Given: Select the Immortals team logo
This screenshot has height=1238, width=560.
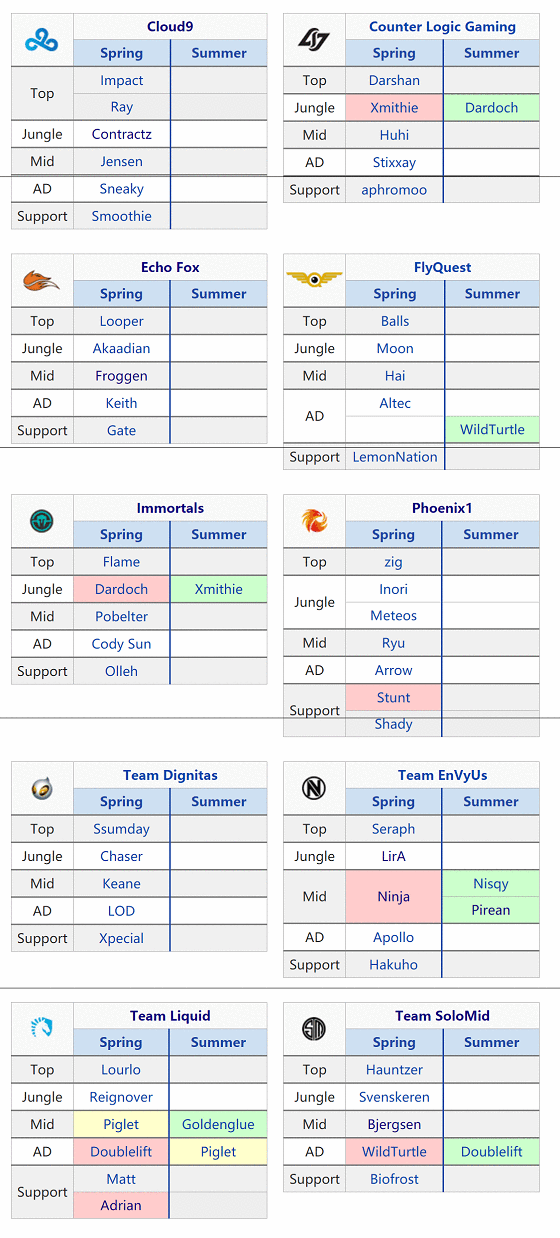Looking at the screenshot, I should click(x=42, y=521).
